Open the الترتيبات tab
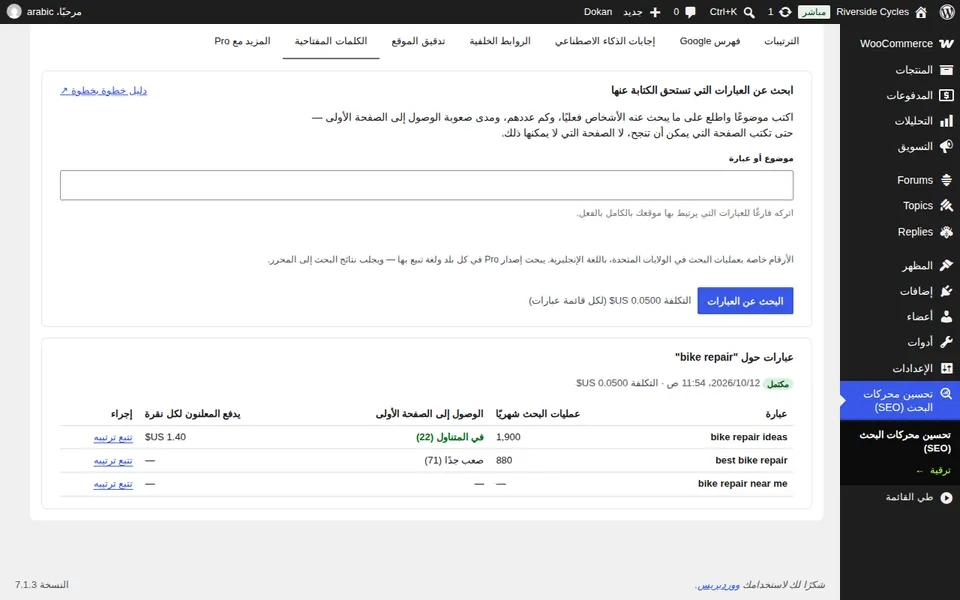This screenshot has width=960, height=600. (781, 41)
